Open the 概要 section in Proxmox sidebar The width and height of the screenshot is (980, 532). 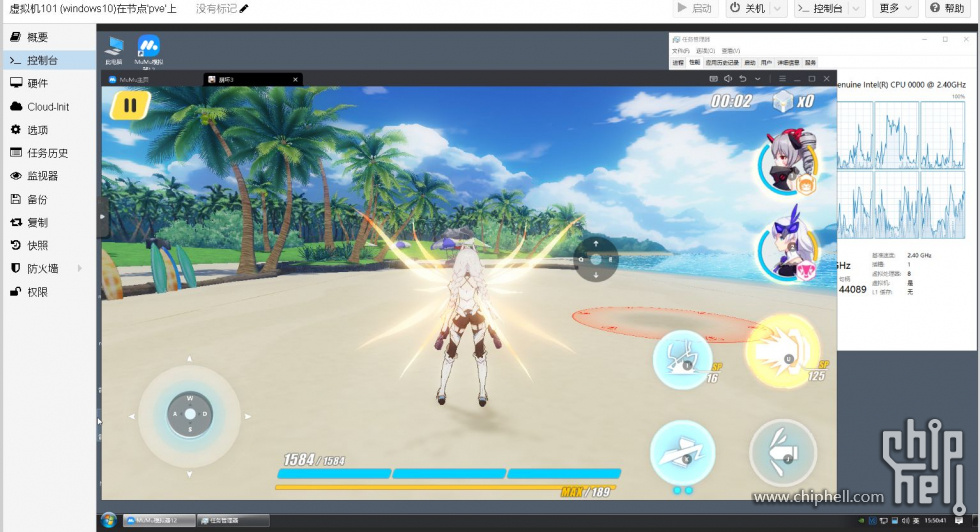(x=49, y=37)
